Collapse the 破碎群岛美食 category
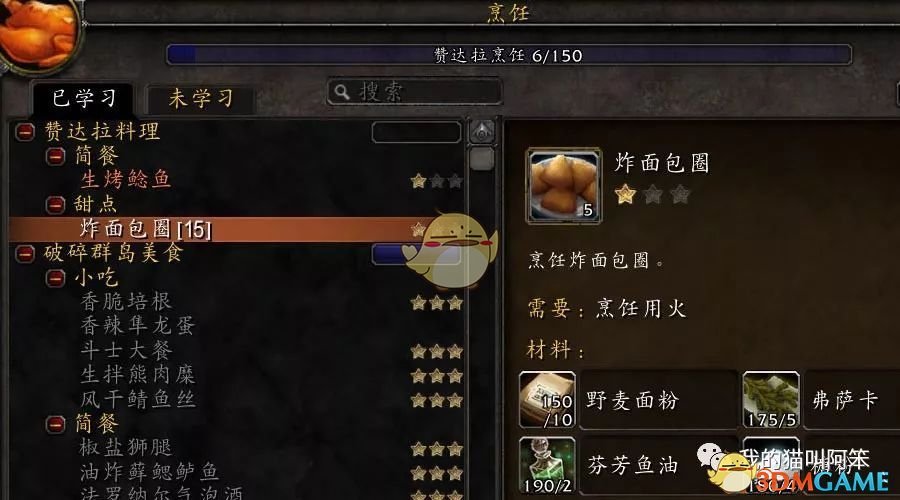Screen dimensions: 900x500 (25, 253)
